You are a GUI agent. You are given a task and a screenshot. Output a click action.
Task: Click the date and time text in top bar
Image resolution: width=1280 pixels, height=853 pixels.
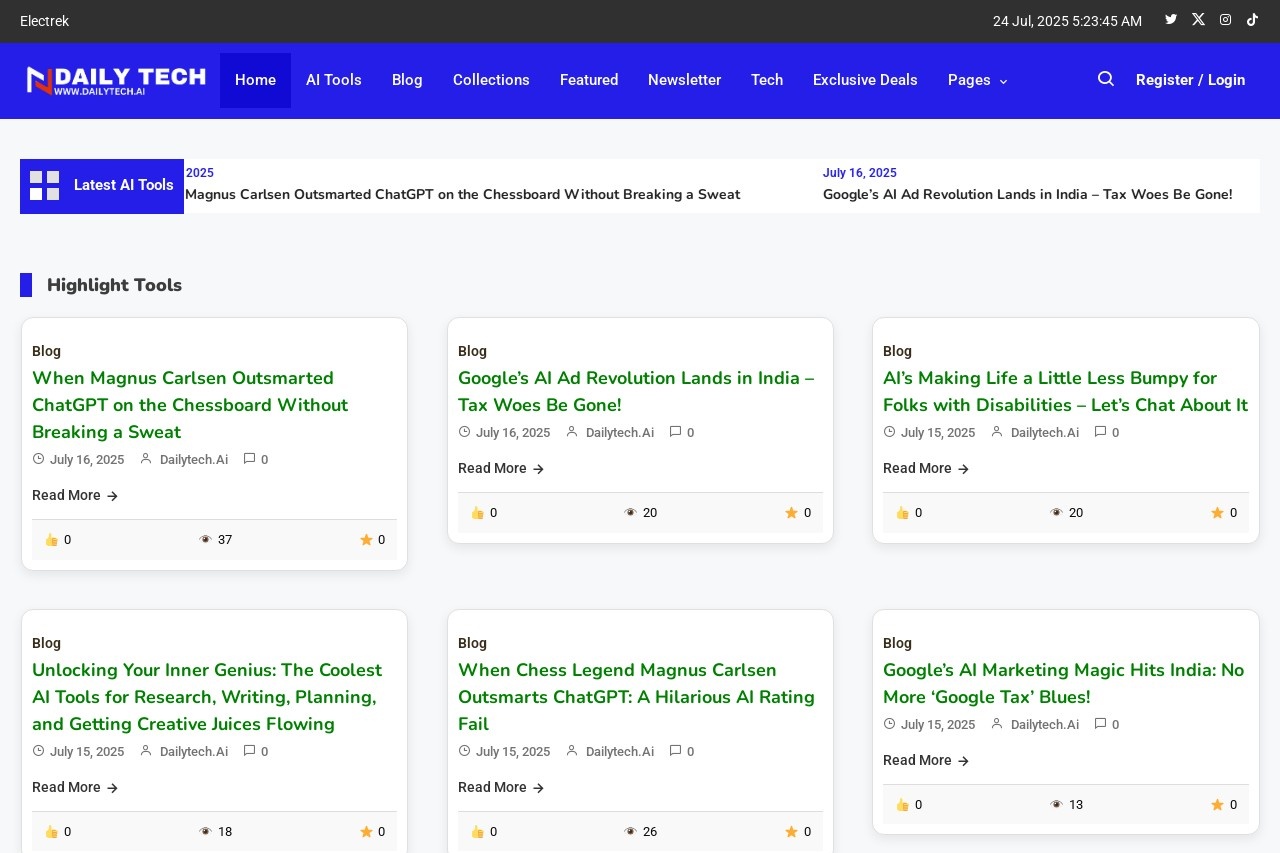click(1067, 21)
